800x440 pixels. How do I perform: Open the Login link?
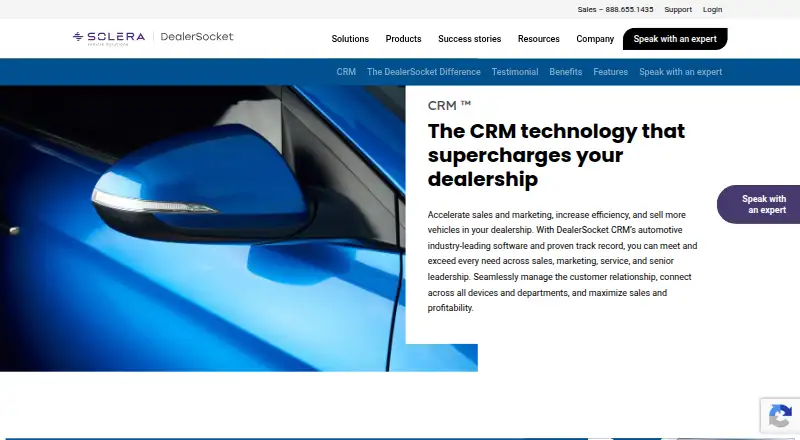pos(712,9)
